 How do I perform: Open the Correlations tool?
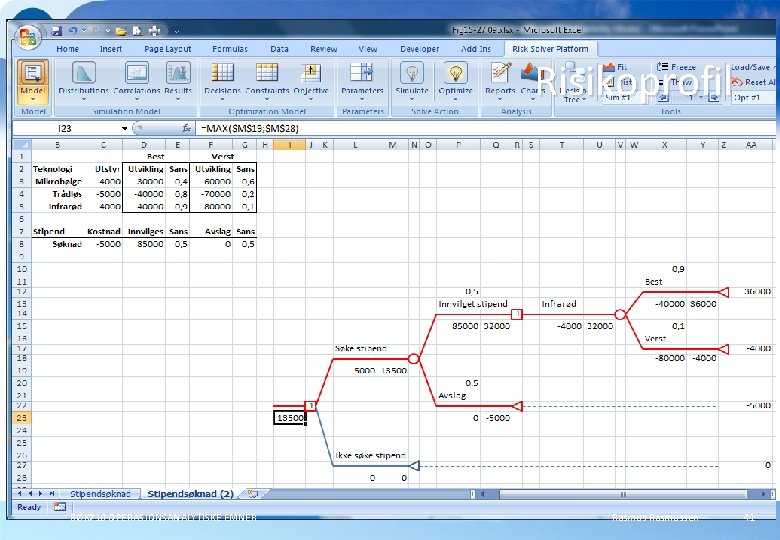pyautogui.click(x=137, y=80)
